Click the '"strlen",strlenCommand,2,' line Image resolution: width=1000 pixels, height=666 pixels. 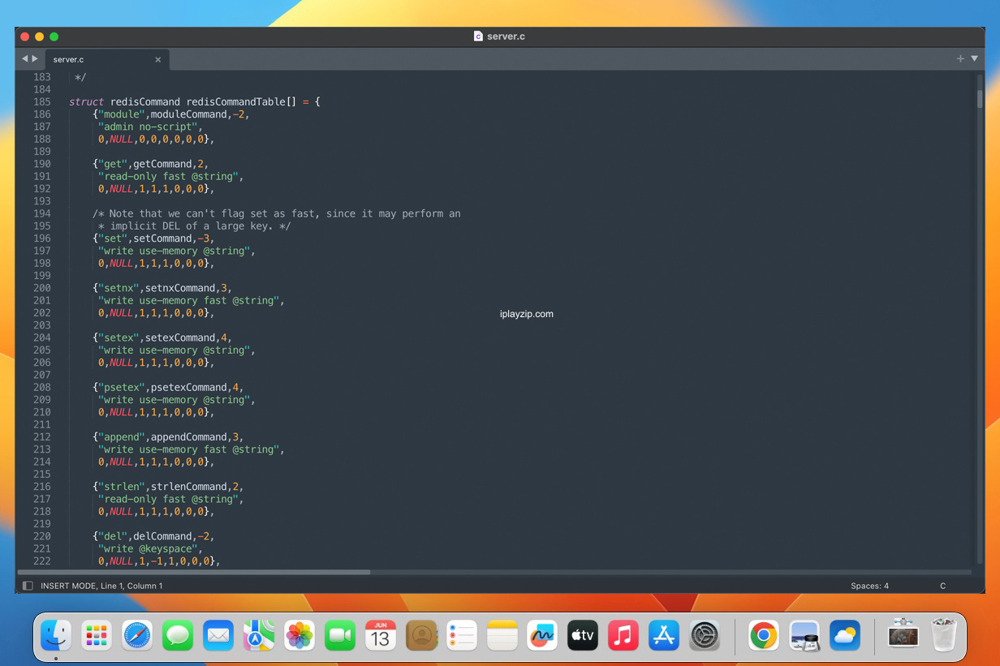168,487
